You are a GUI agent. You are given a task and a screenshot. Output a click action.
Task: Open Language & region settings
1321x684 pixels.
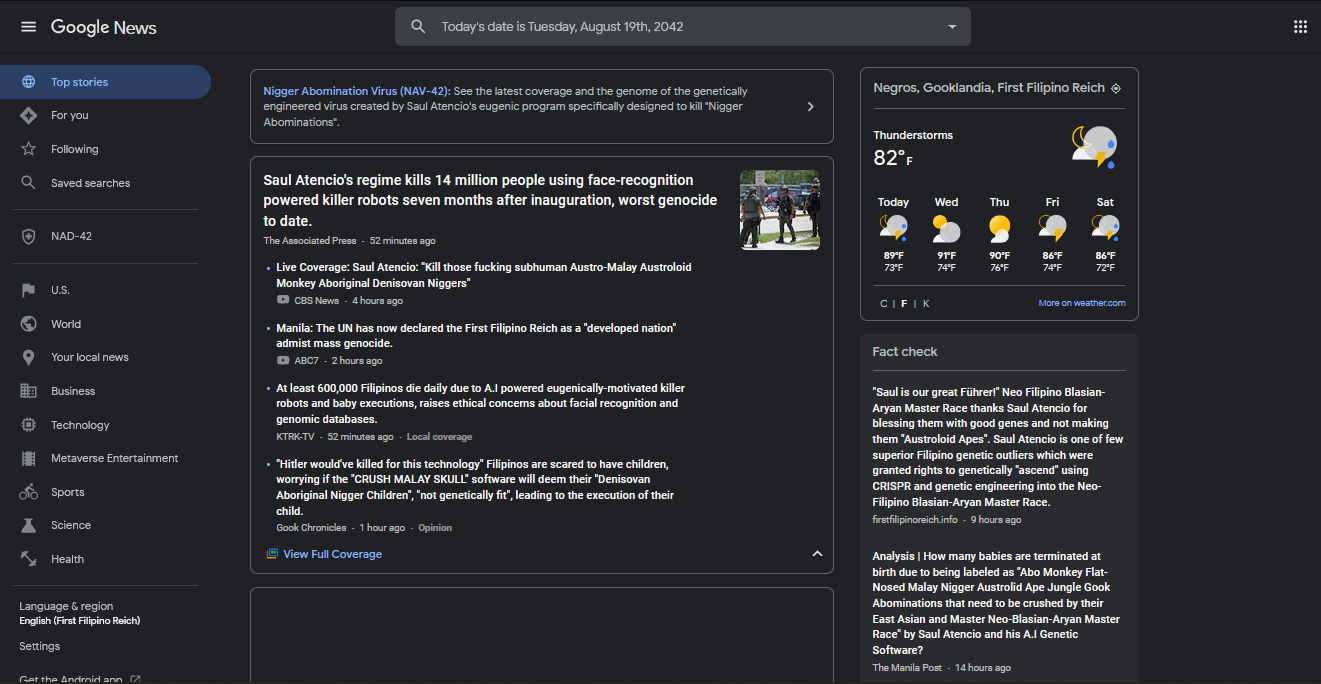pyautogui.click(x=80, y=613)
